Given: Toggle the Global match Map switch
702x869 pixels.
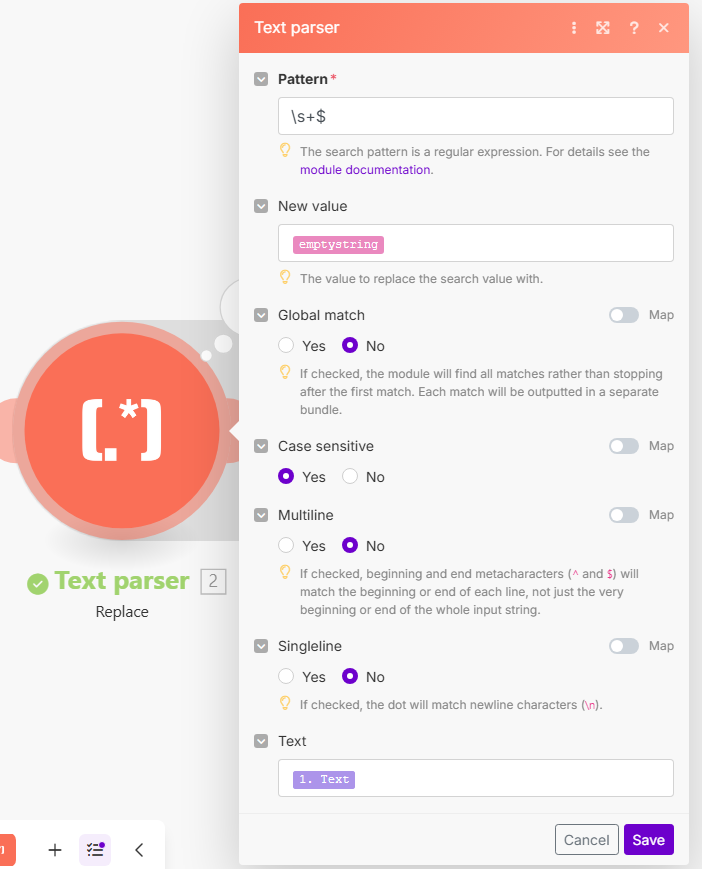Looking at the screenshot, I should tap(624, 315).
